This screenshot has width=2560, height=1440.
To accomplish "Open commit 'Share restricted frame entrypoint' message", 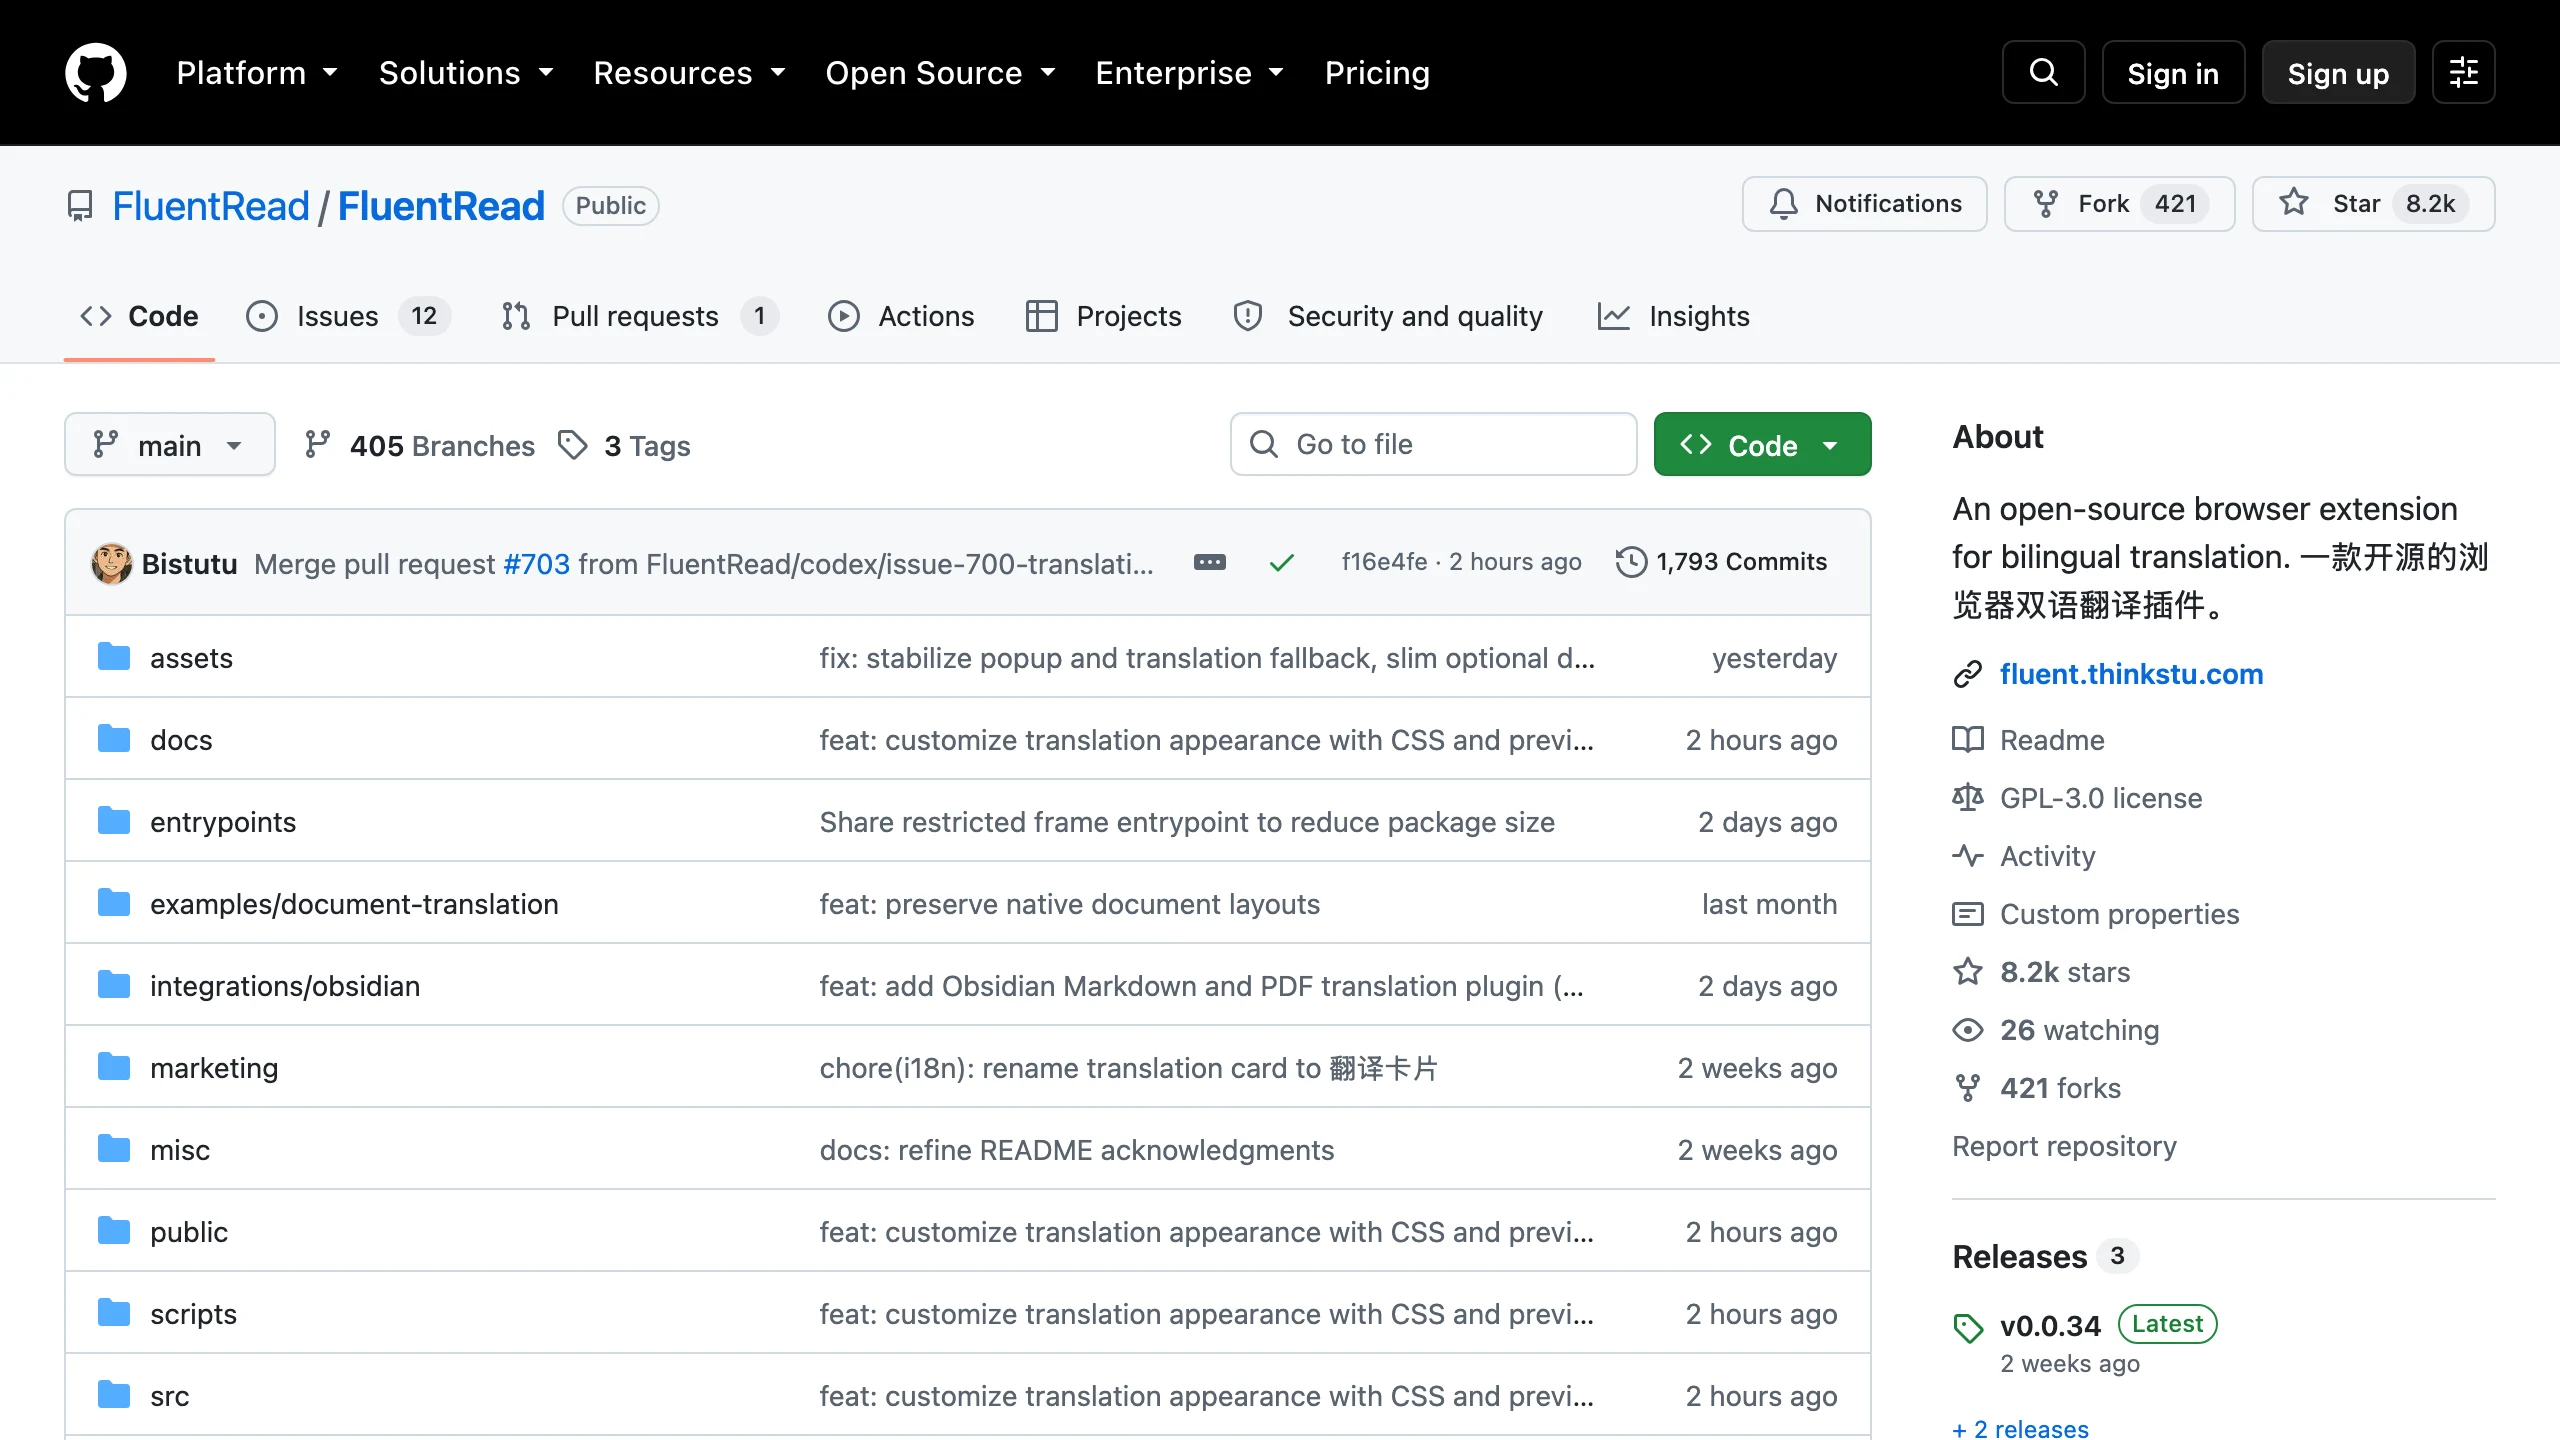I will coord(1187,822).
